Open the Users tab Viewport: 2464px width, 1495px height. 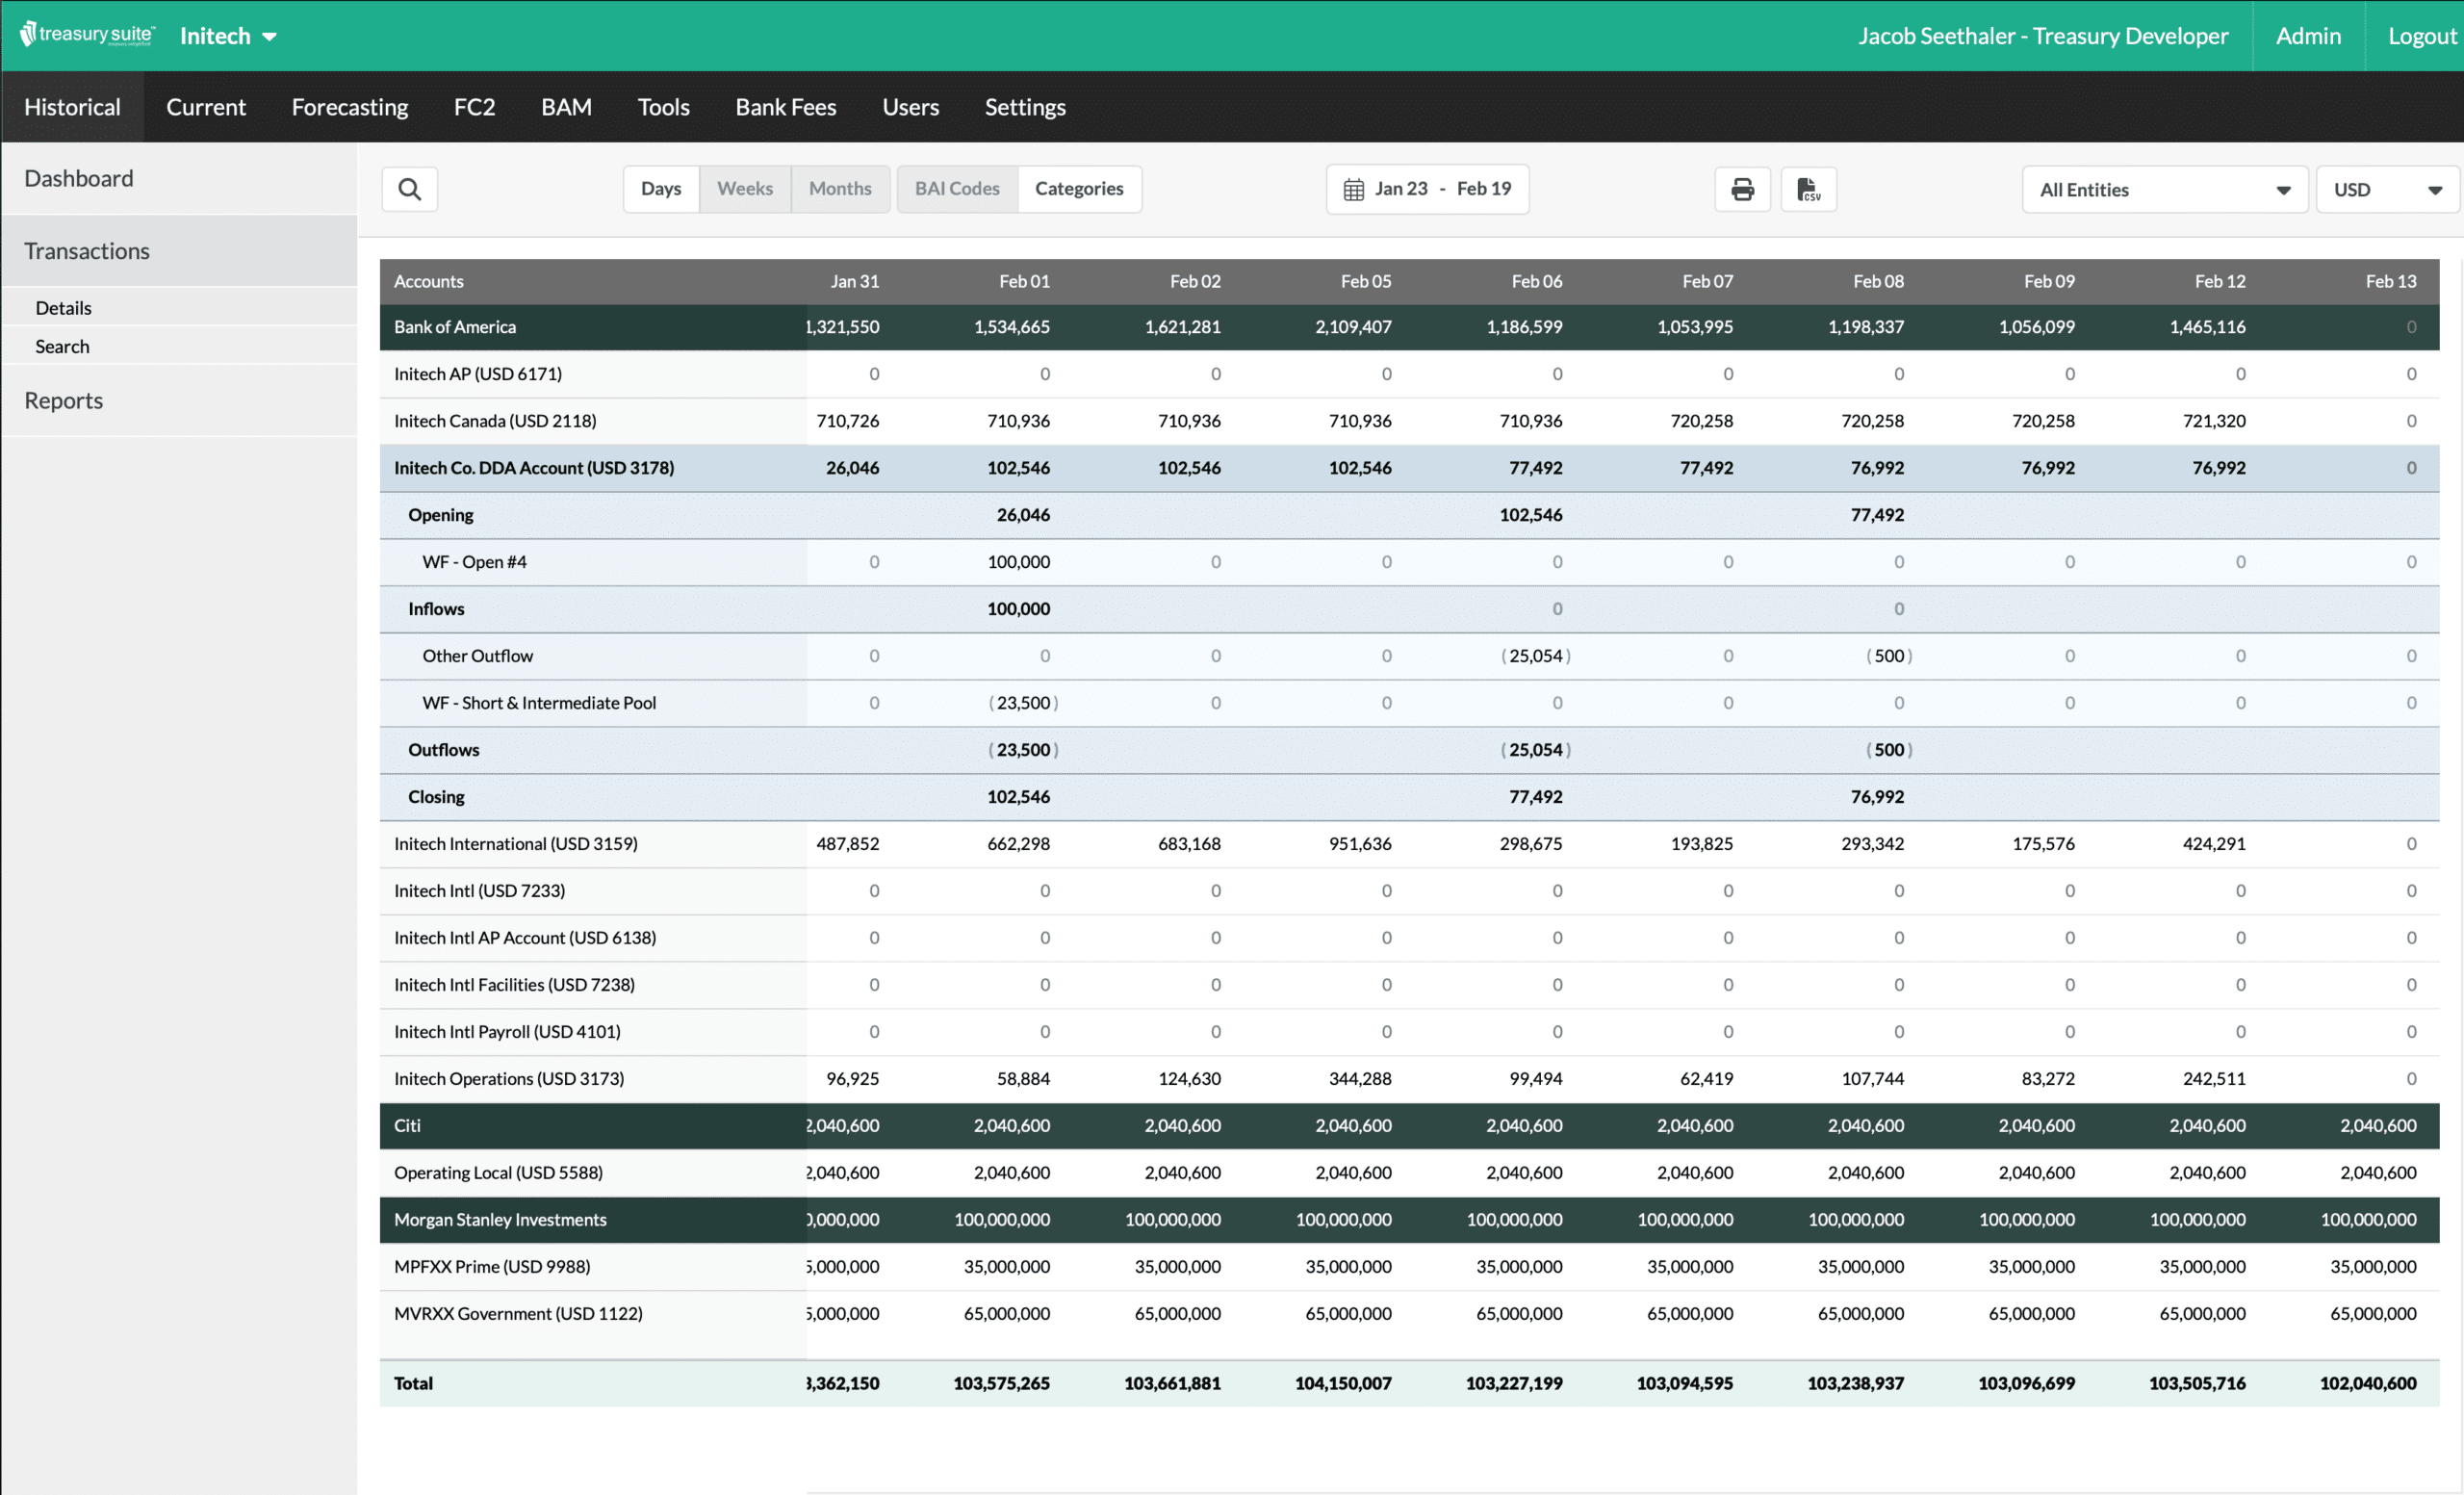tap(910, 107)
